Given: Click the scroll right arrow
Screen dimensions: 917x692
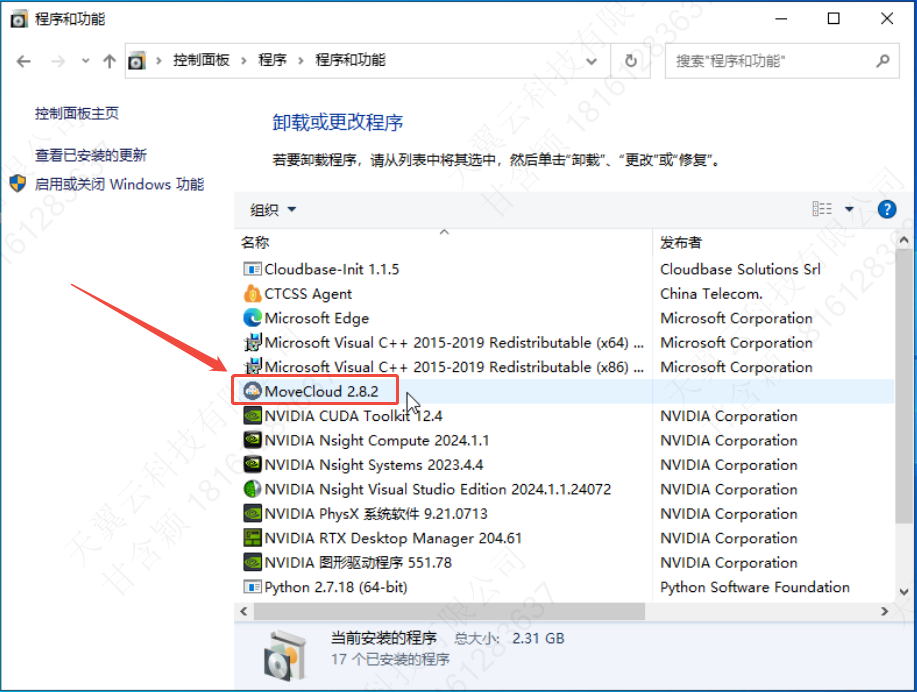Looking at the screenshot, I should tap(884, 611).
